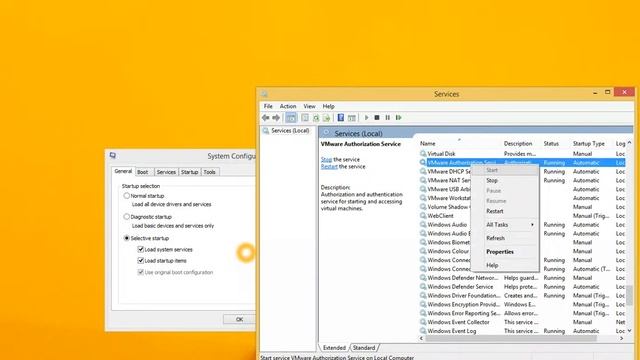Viewport: 640px width, 360px height.
Task: Click OK in System Configuration
Action: click(239, 319)
